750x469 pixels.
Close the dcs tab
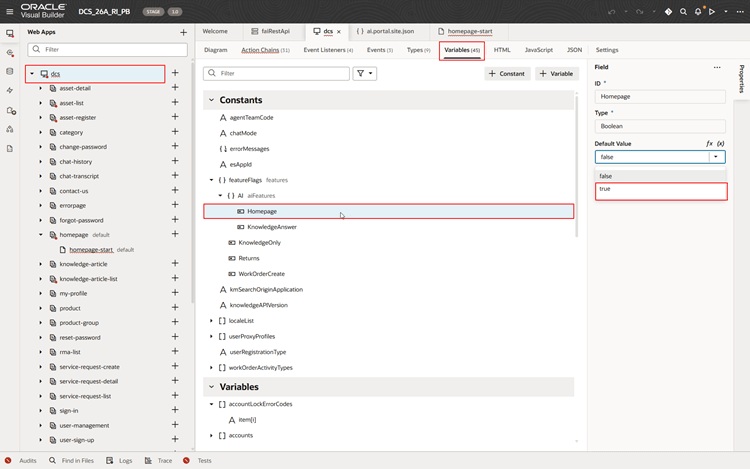click(x=339, y=32)
